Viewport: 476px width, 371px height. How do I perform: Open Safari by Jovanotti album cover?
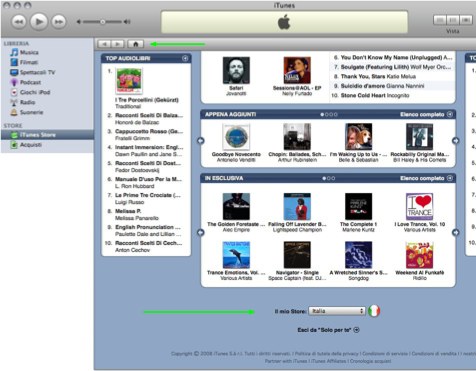click(236, 70)
